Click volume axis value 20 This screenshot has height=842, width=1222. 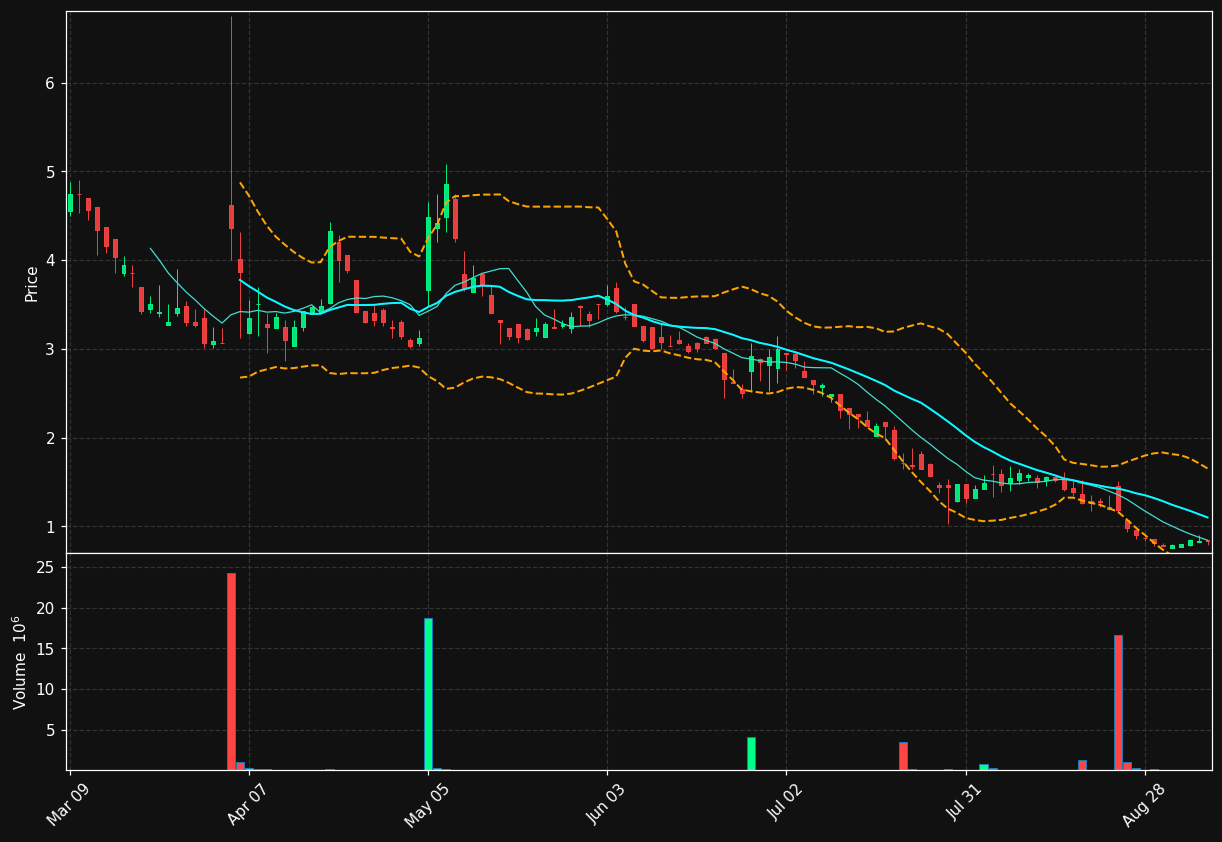[45, 608]
